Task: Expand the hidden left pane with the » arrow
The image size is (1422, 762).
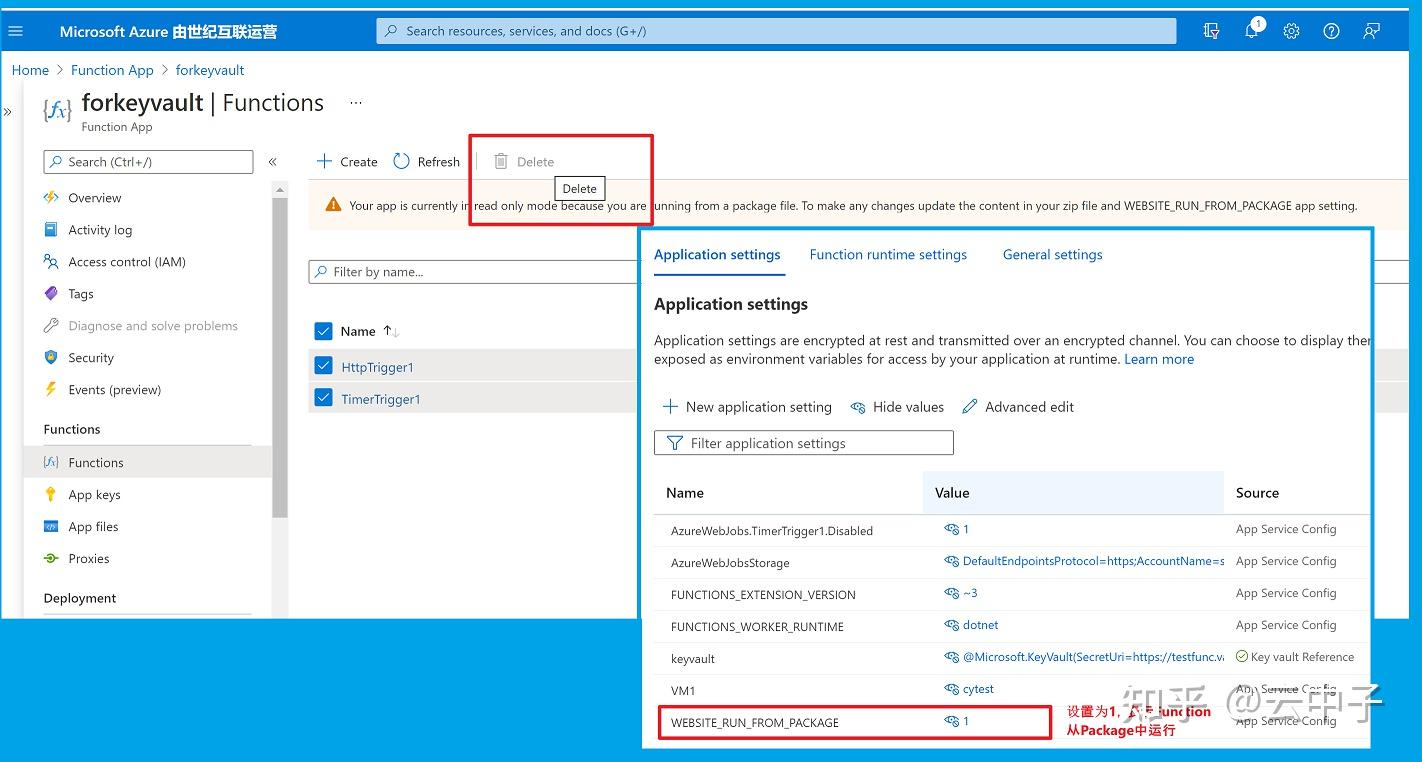Action: point(8,113)
